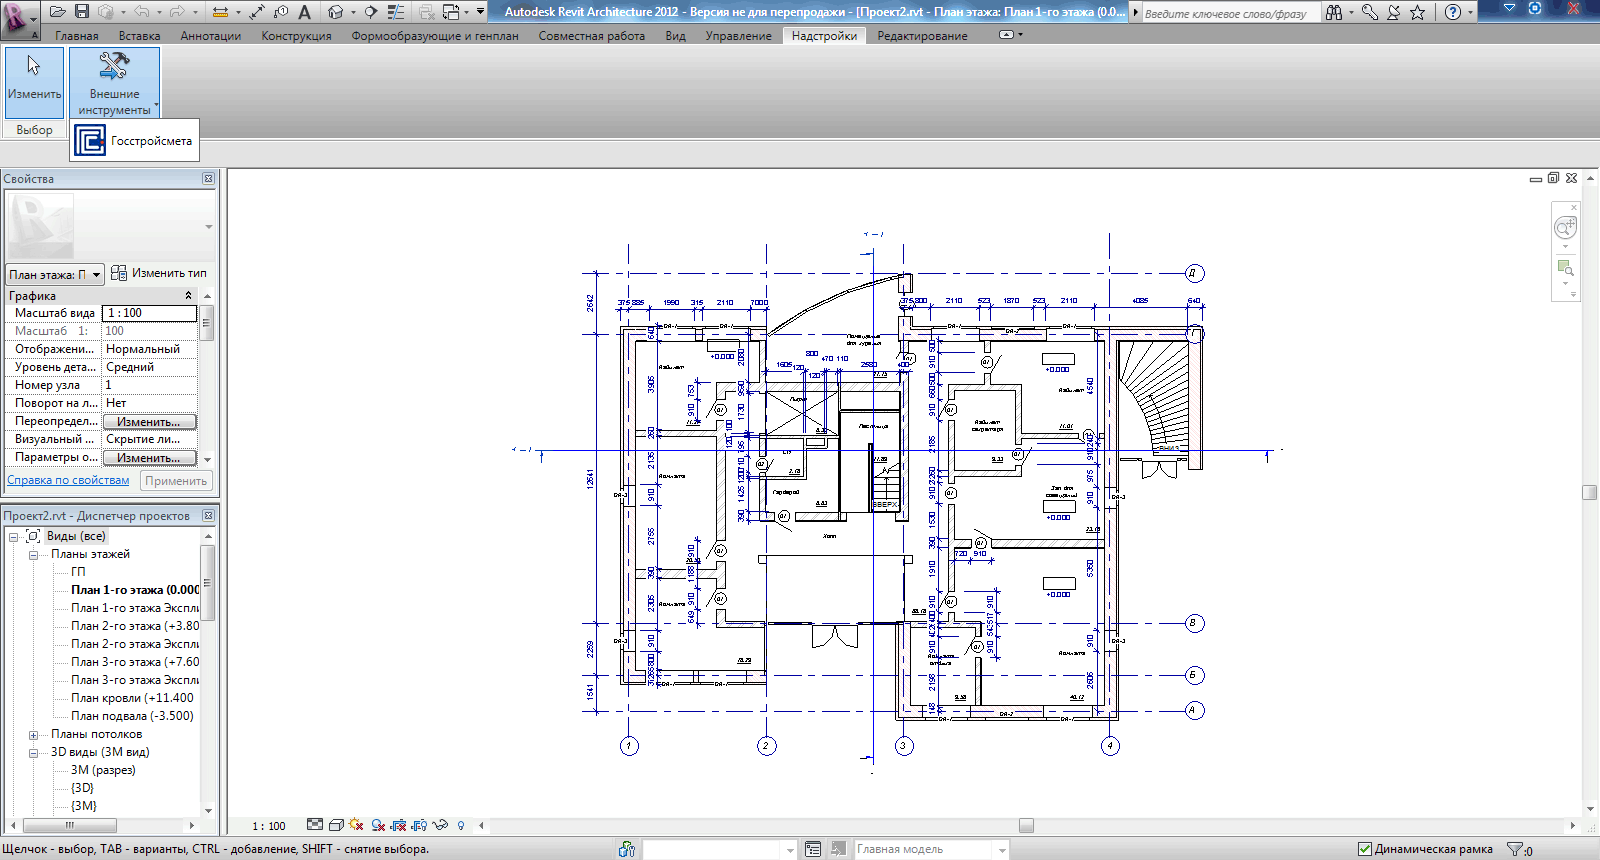Click Изменить button for Параметры отображения
The image size is (1600, 860).
point(149,458)
